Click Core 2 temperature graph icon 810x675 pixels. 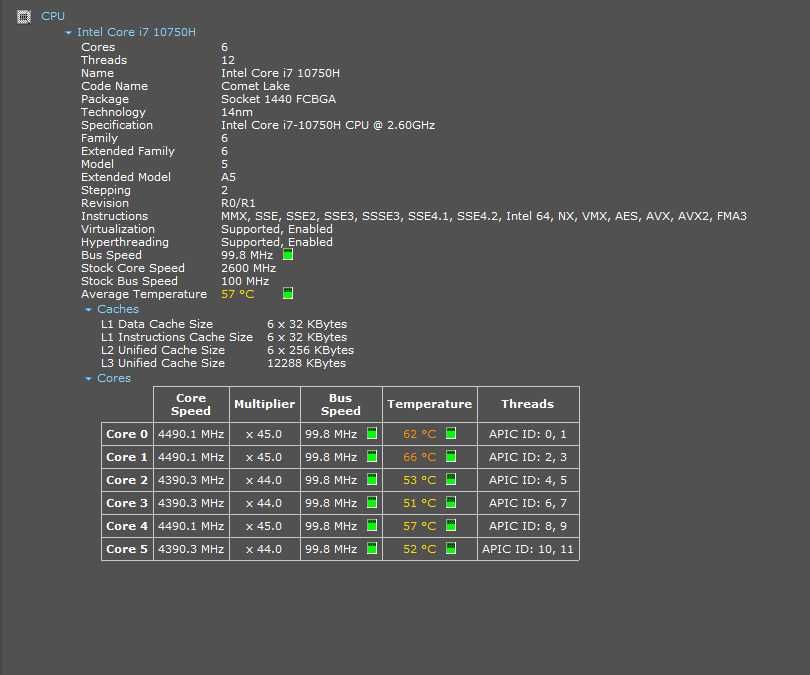[451, 479]
